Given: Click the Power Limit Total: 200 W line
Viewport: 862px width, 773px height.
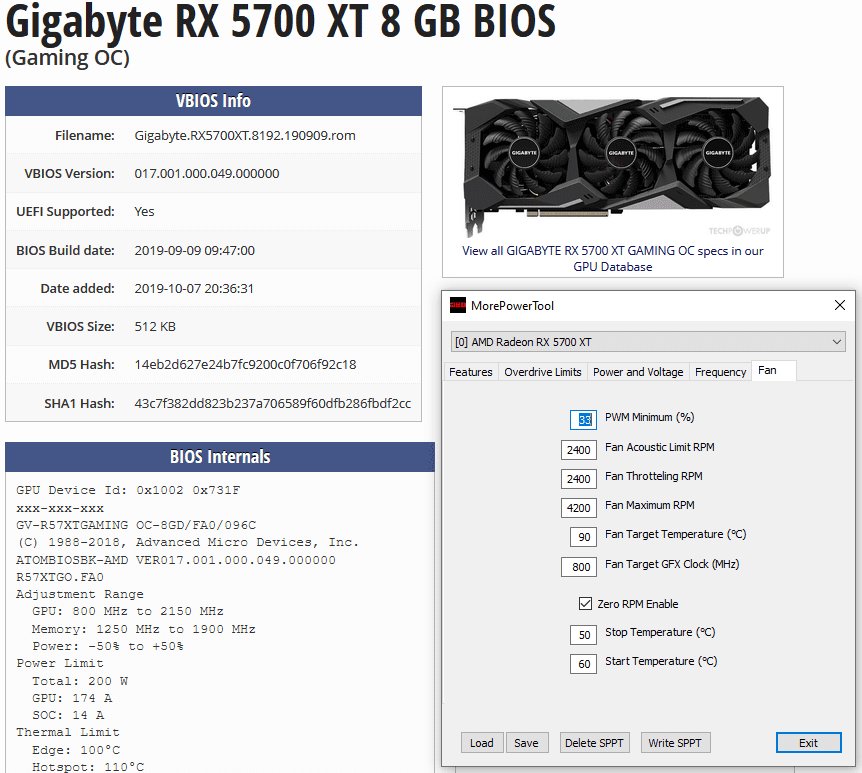Looking at the screenshot, I should (x=80, y=681).
